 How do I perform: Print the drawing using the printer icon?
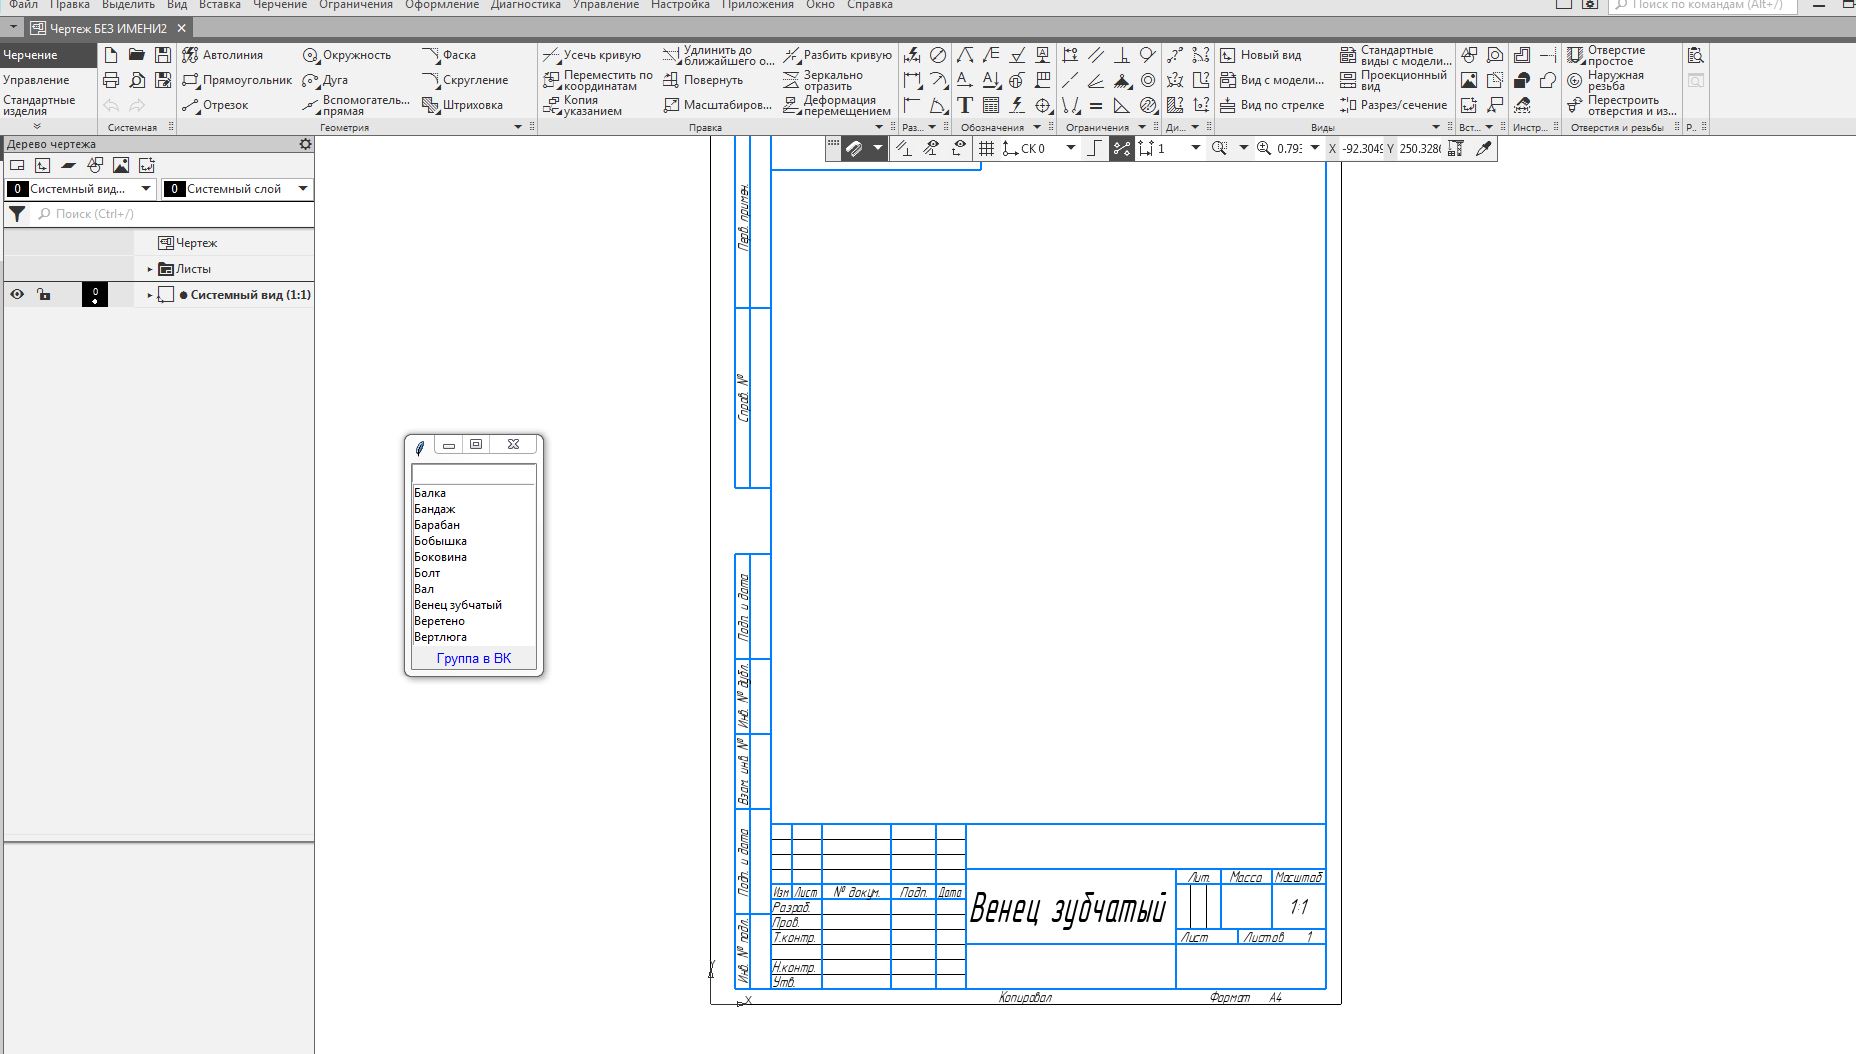click(x=111, y=80)
